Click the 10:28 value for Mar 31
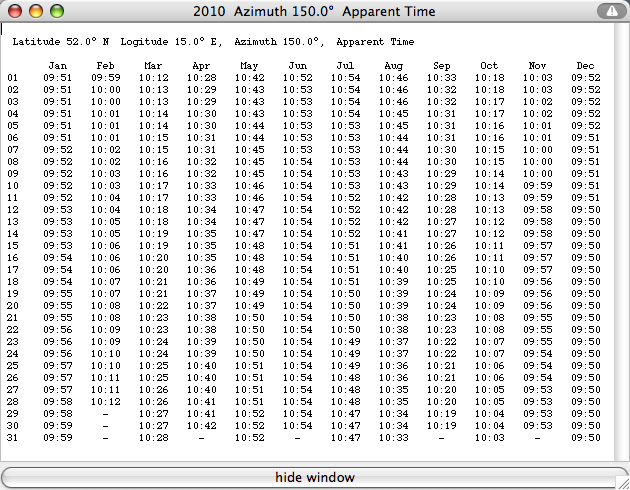630x490 pixels. pos(153,437)
